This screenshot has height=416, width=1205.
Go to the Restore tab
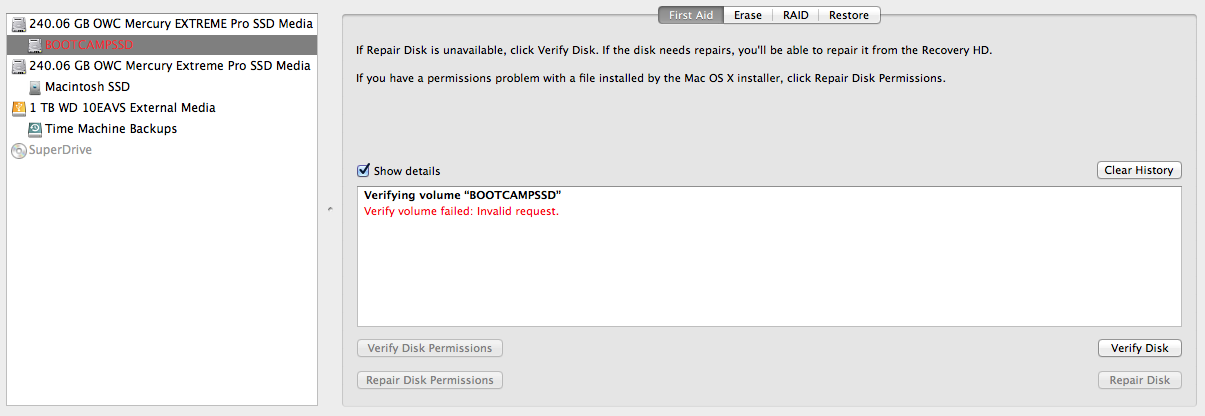click(x=849, y=15)
